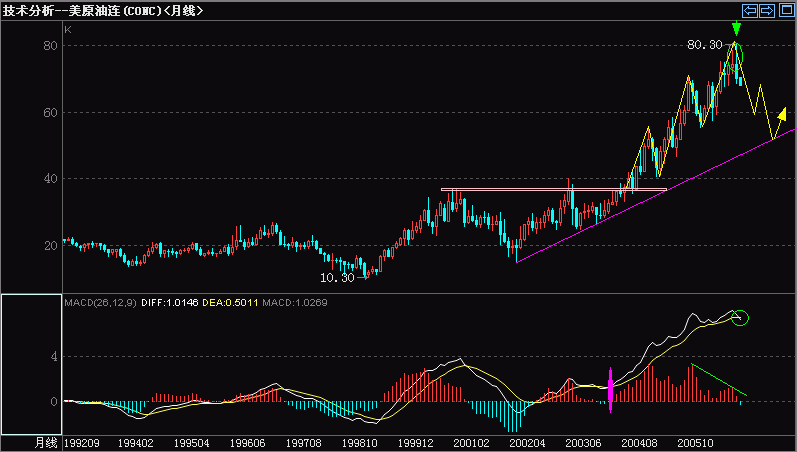Click the 4 level on MACD axis
This screenshot has height=452, width=797.
[x=54, y=356]
